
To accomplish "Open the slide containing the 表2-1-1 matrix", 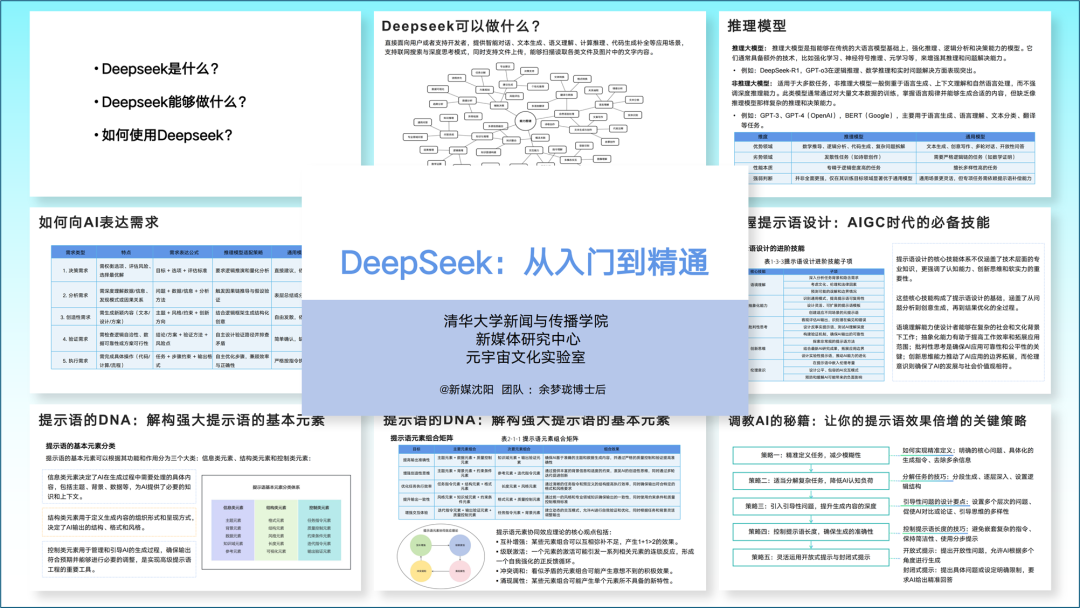I will coord(540,503).
